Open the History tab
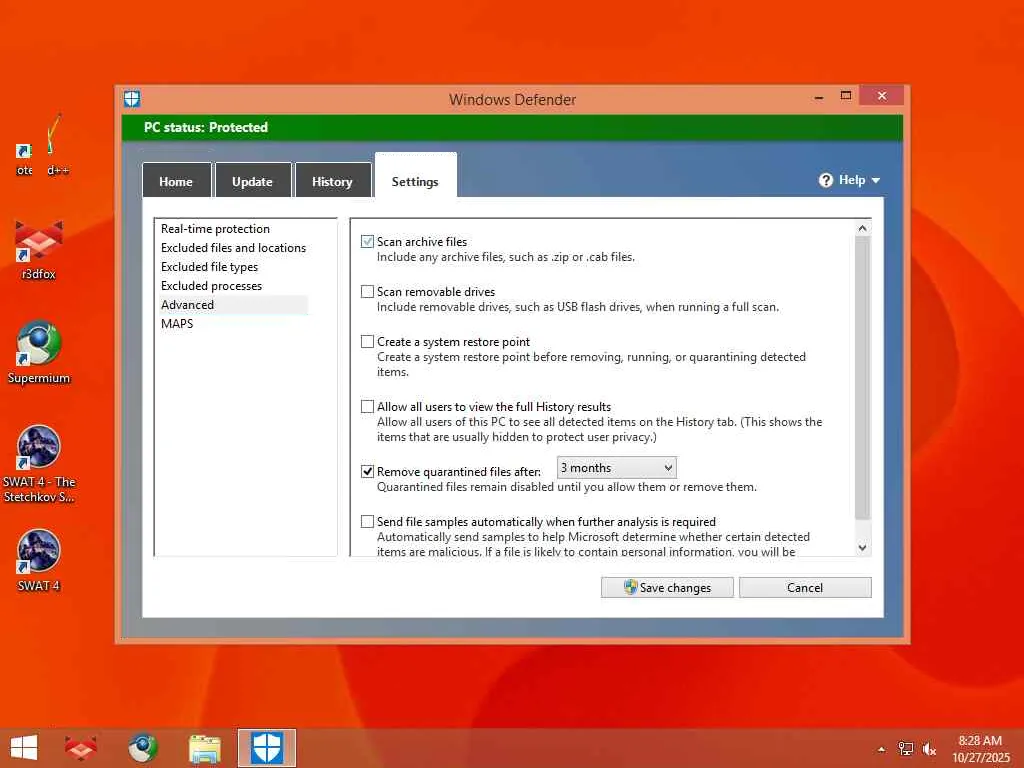1024x768 pixels. point(332,181)
